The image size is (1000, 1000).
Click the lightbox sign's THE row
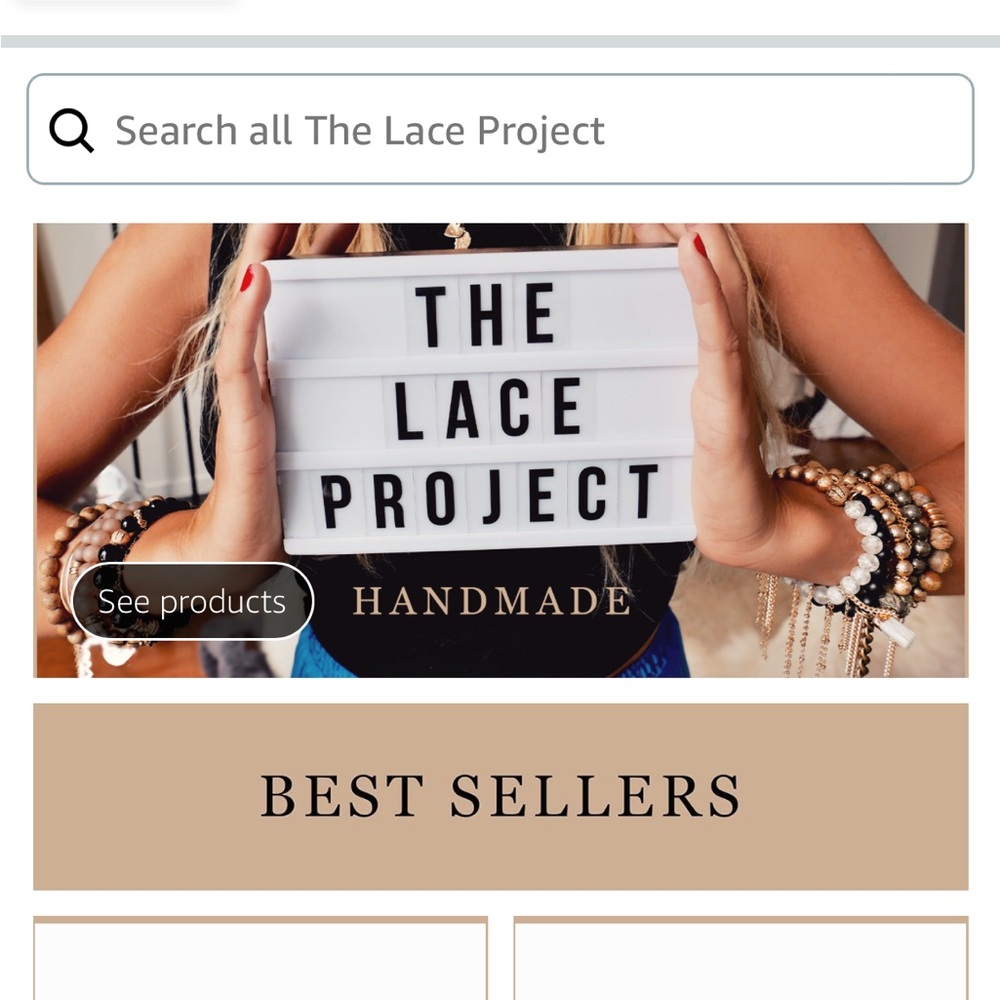point(485,316)
